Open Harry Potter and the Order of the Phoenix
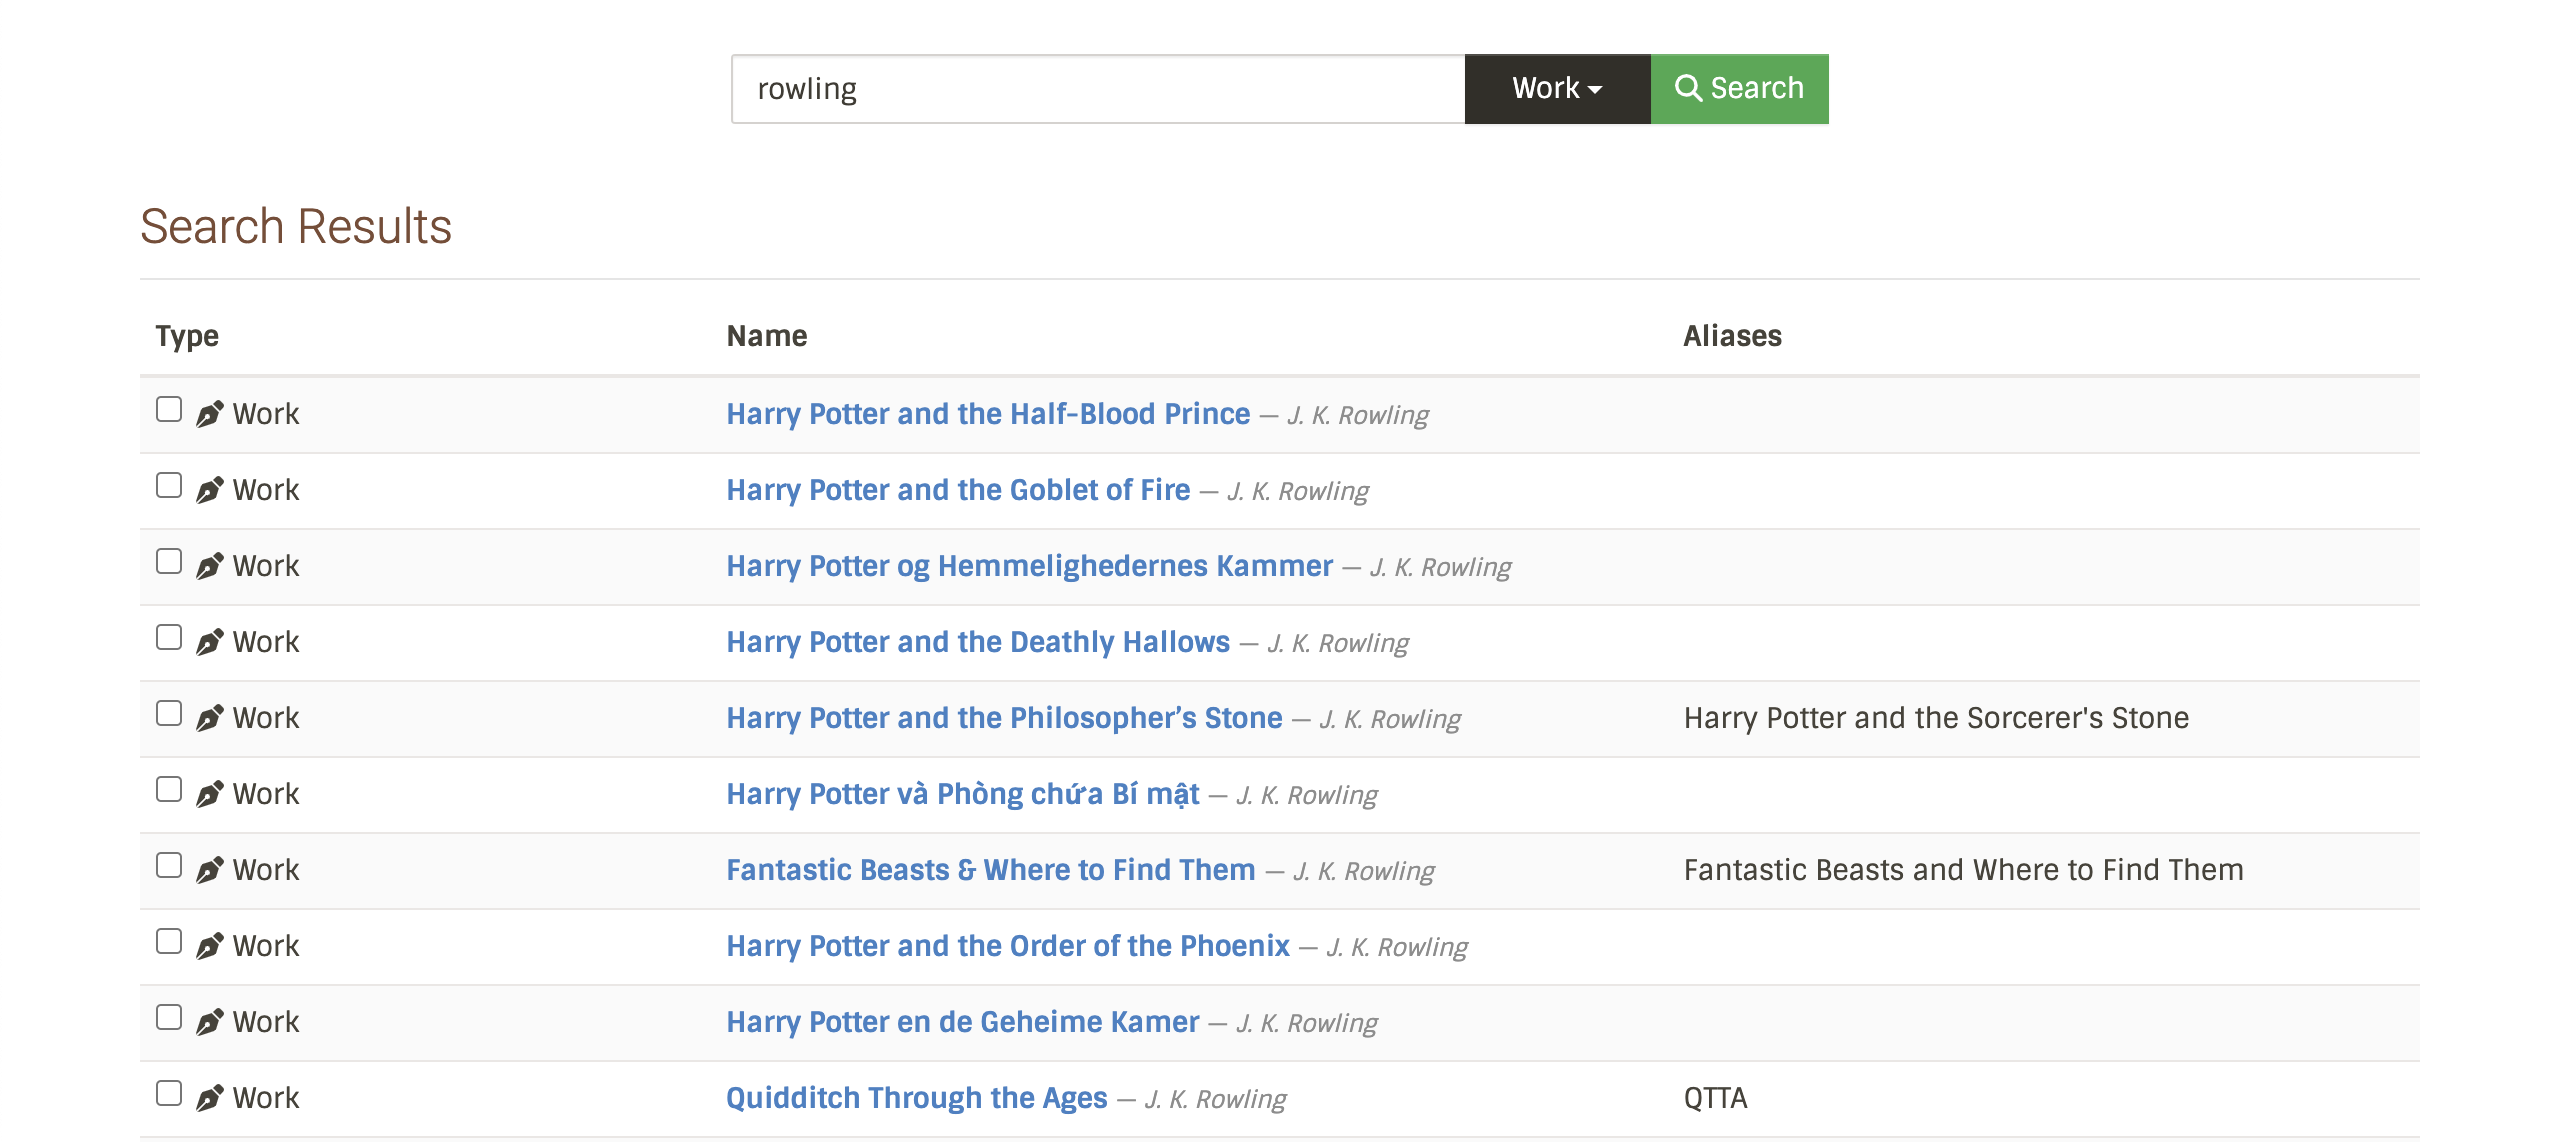Image resolution: width=2558 pixels, height=1142 pixels. tap(1008, 946)
